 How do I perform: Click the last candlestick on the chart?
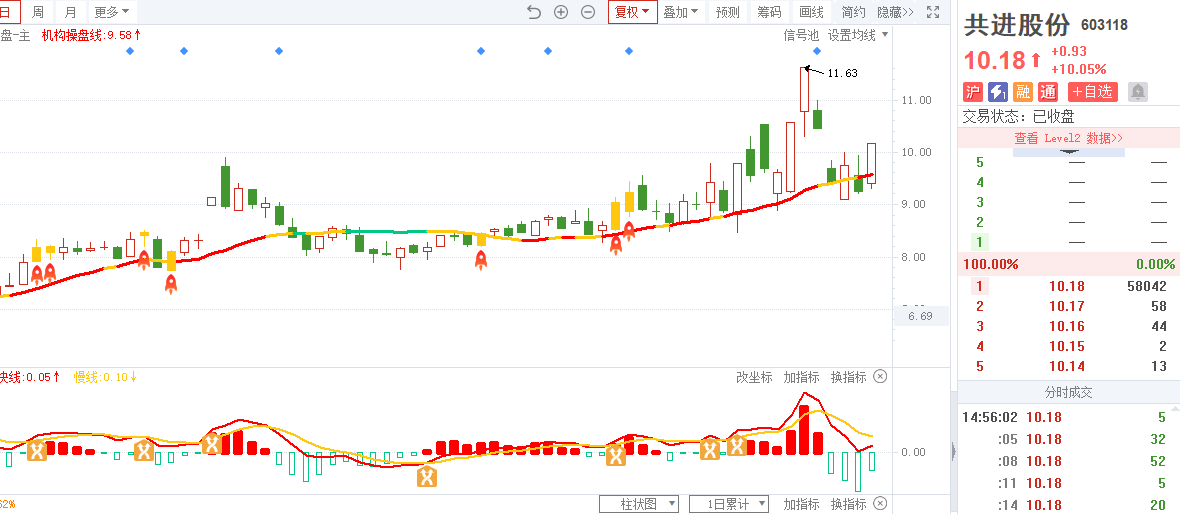871,164
